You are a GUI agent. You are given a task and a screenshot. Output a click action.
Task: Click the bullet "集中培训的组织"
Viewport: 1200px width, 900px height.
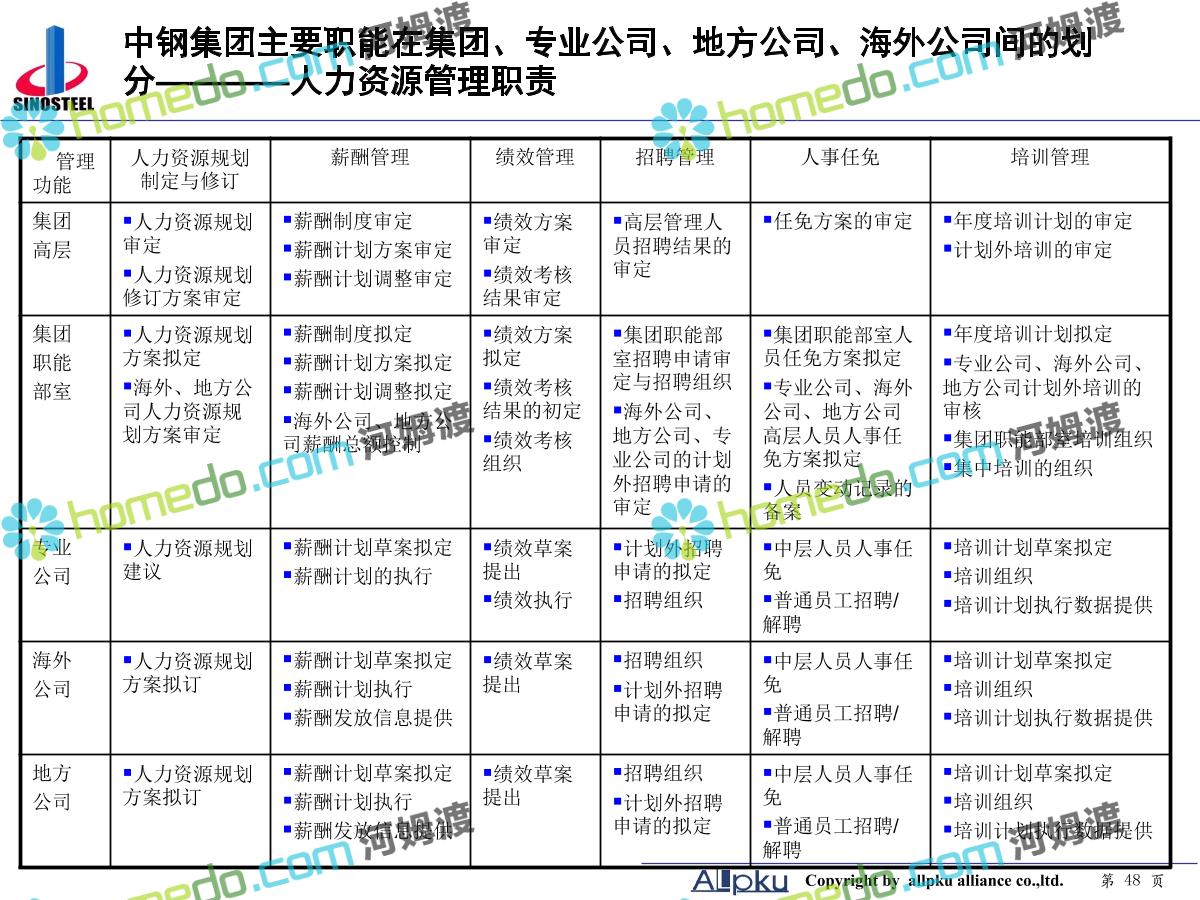tap(1018, 468)
